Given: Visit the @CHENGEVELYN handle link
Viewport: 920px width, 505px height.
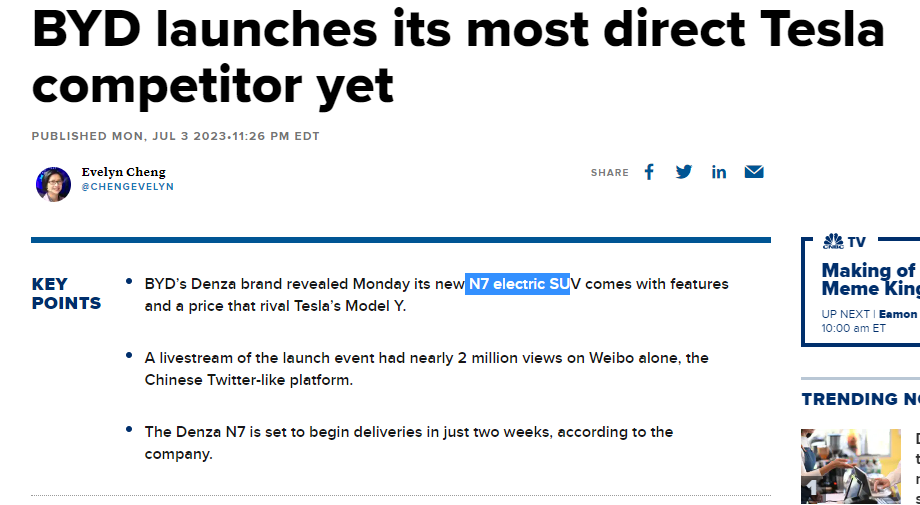Looking at the screenshot, I should pyautogui.click(x=127, y=187).
